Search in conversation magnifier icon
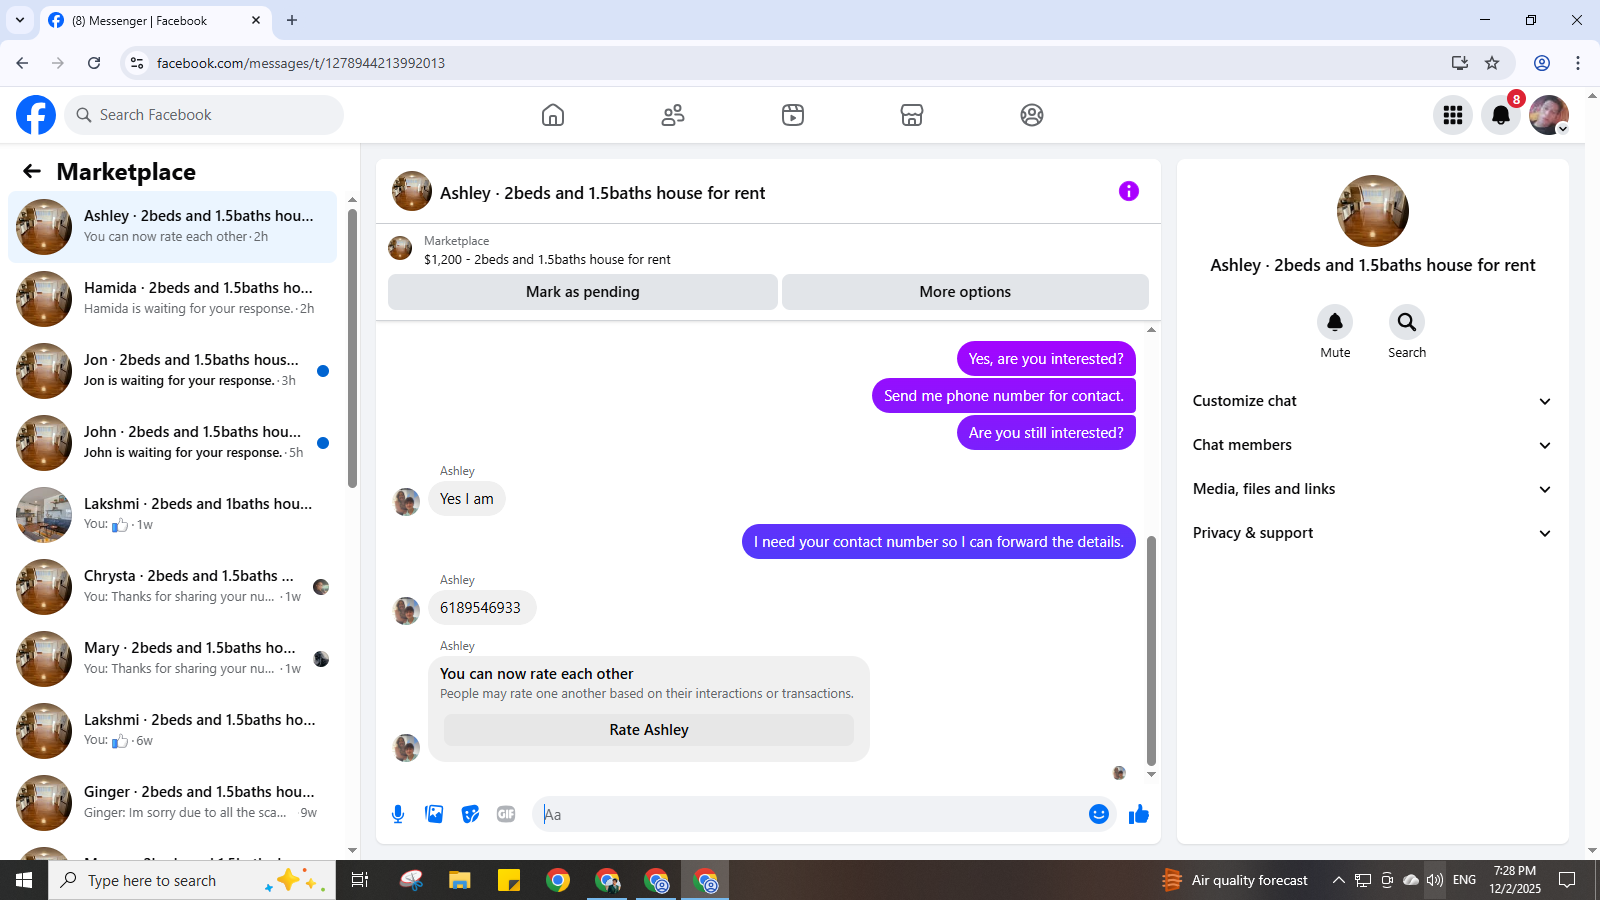Viewport: 1600px width, 900px height. [1407, 322]
